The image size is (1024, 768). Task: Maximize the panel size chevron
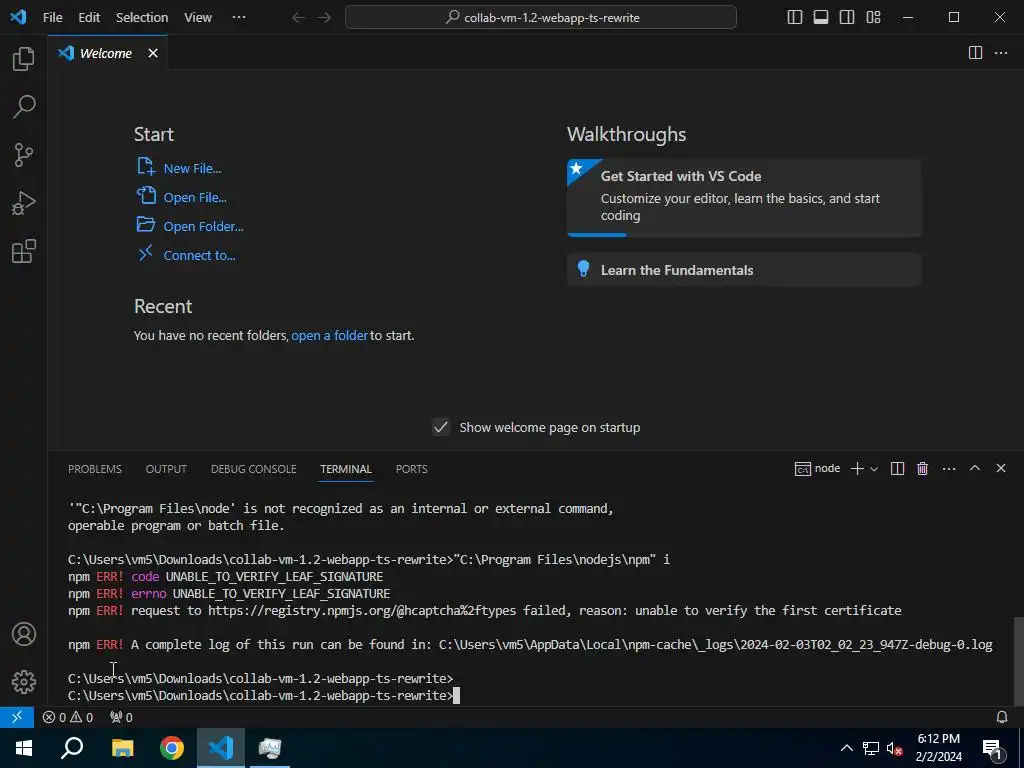(975, 468)
